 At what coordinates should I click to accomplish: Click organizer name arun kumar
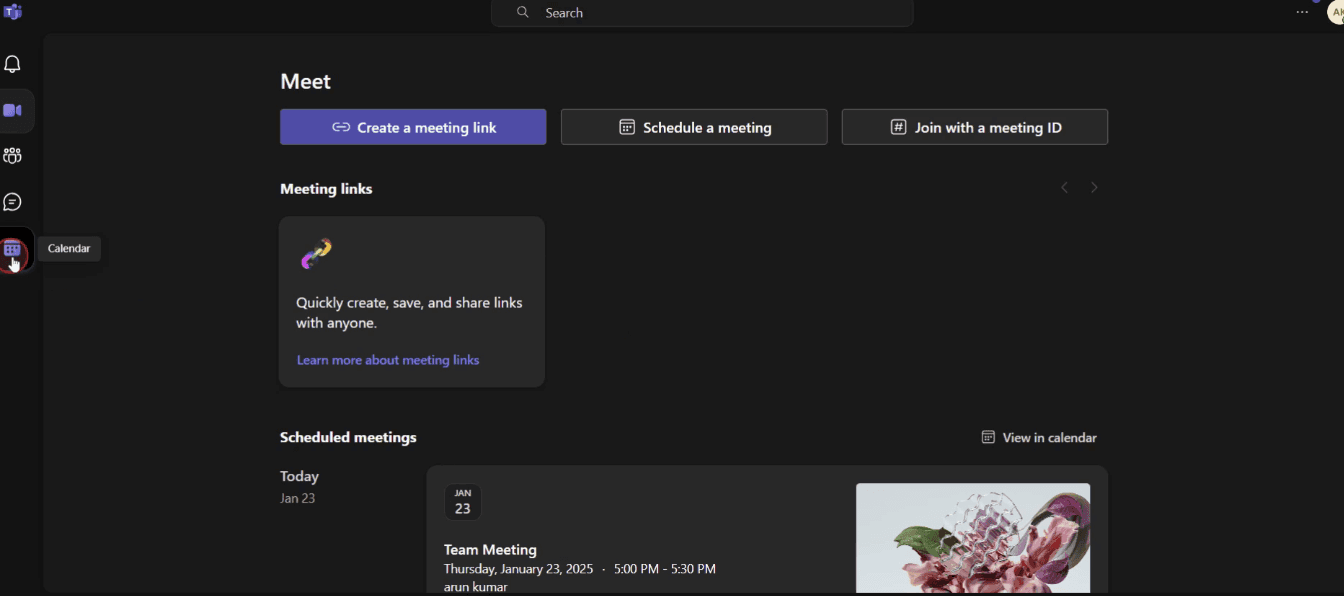point(476,587)
